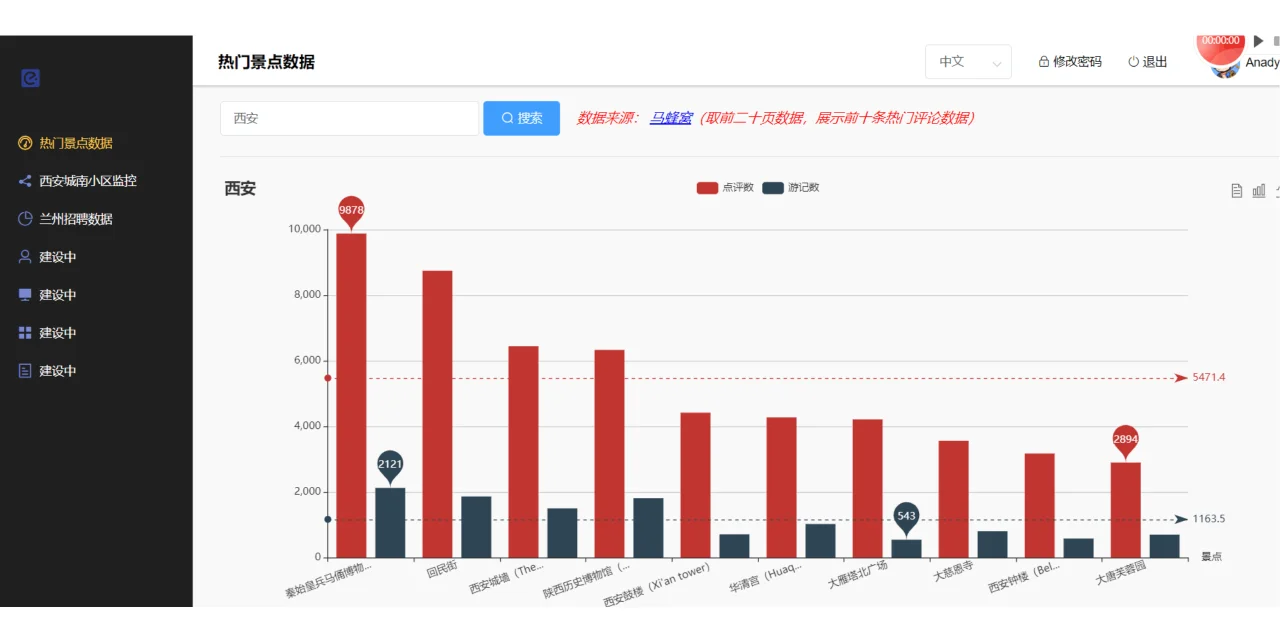Open the 热门景点数据 sidebar menu item
1280x640 pixels.
click(96, 143)
